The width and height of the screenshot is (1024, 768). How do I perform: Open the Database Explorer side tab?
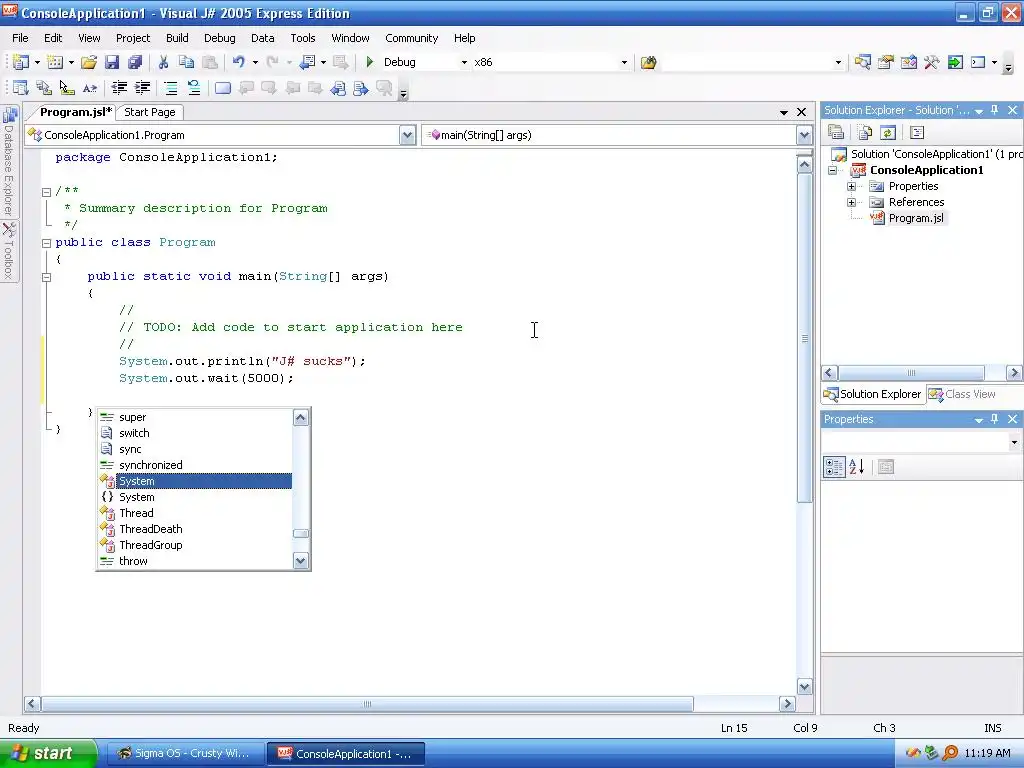[x=9, y=161]
